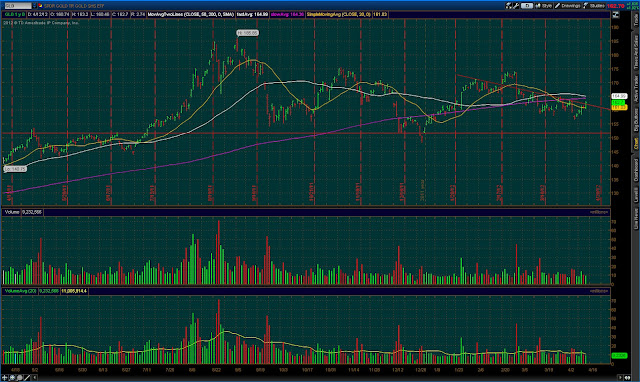The height and width of the screenshot is (382, 640).
Task: Open the Trade sidebar tab
Action: click(x=636, y=19)
